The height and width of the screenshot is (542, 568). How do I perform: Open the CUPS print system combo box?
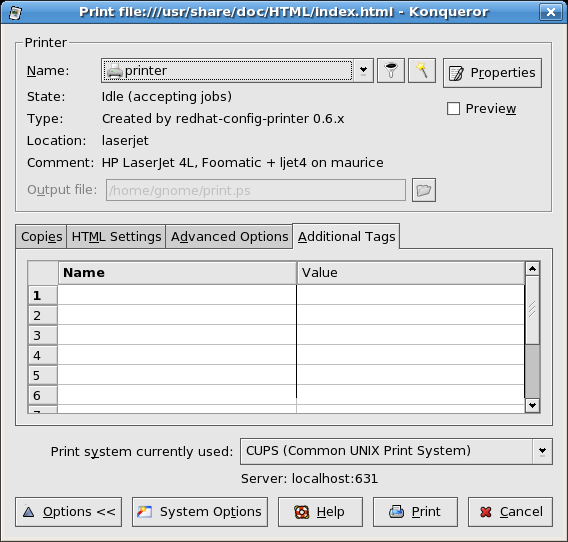coord(396,451)
